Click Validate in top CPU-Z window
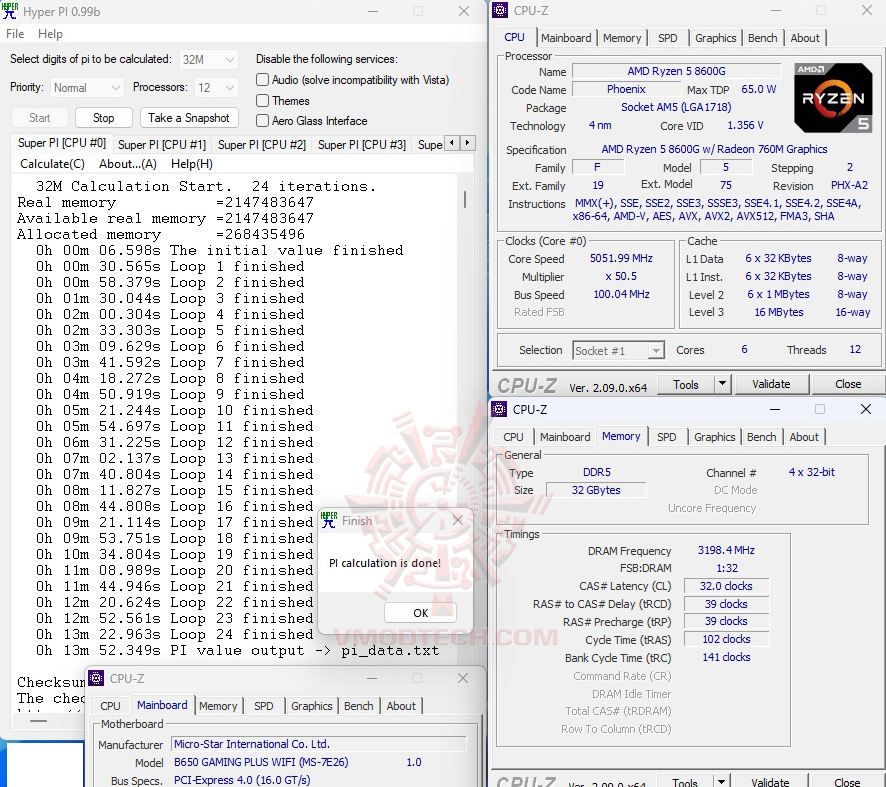The width and height of the screenshot is (886, 787). (771, 384)
